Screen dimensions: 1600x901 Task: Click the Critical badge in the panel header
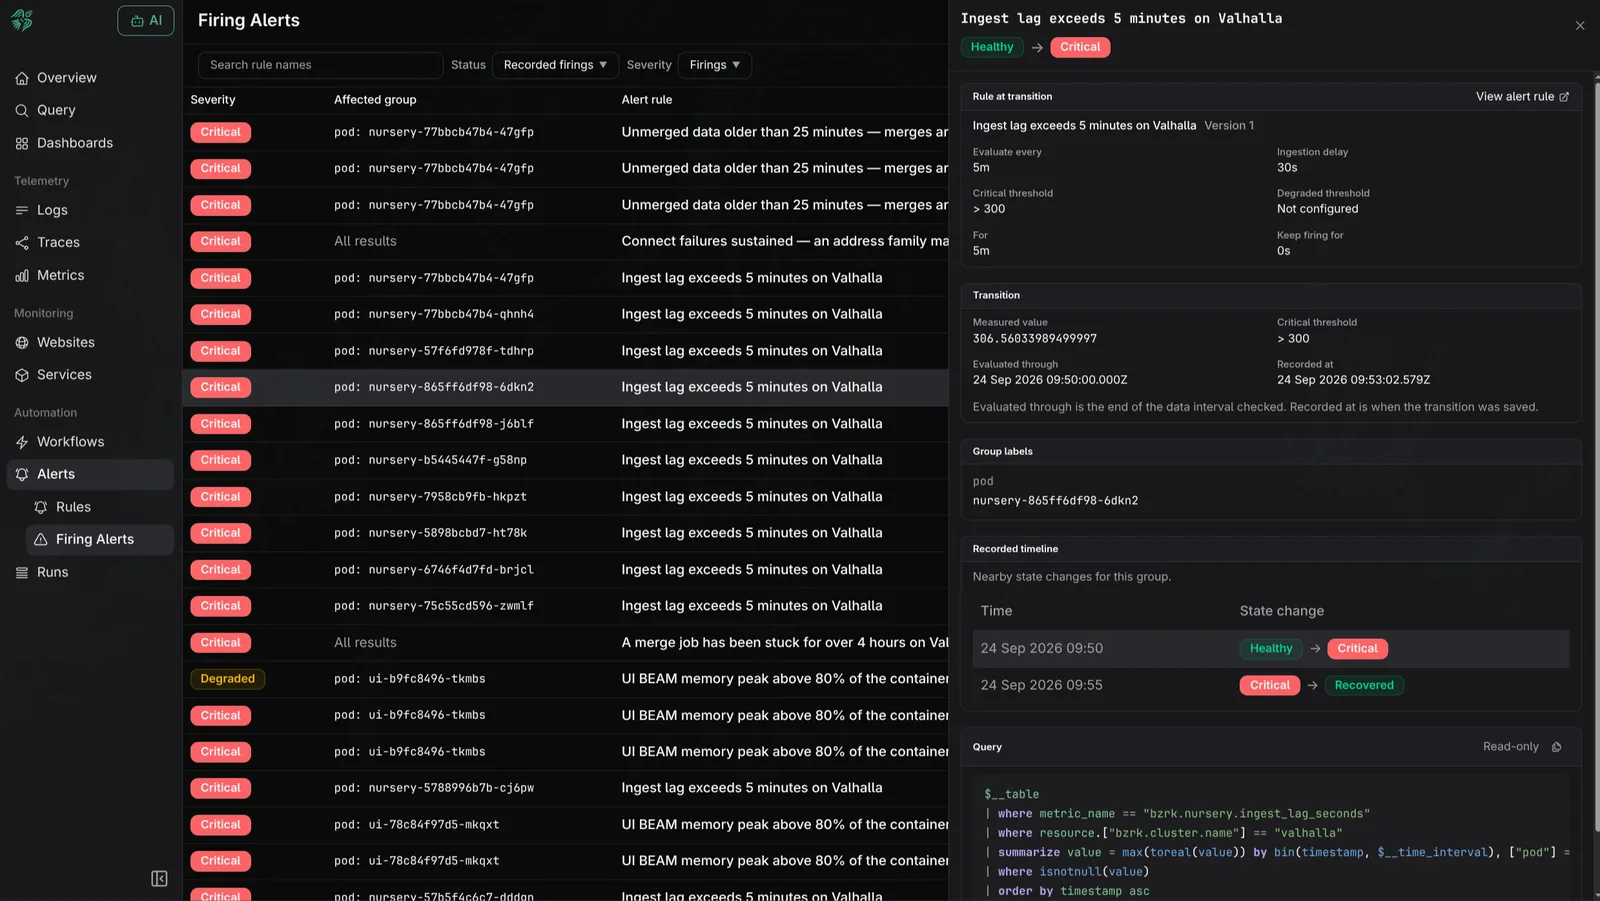coord(1080,47)
